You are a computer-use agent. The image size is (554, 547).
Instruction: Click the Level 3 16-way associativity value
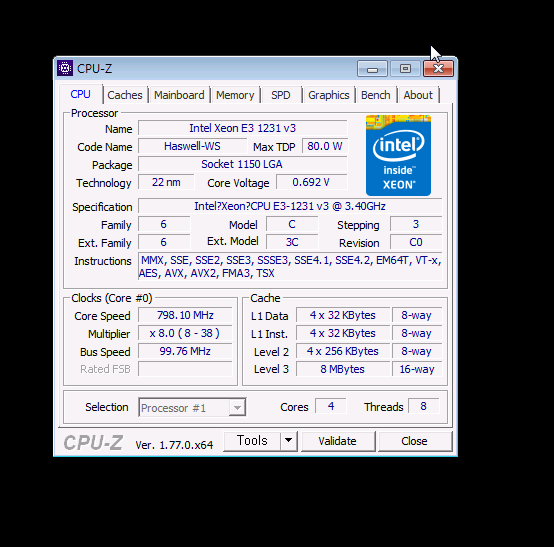tap(417, 369)
